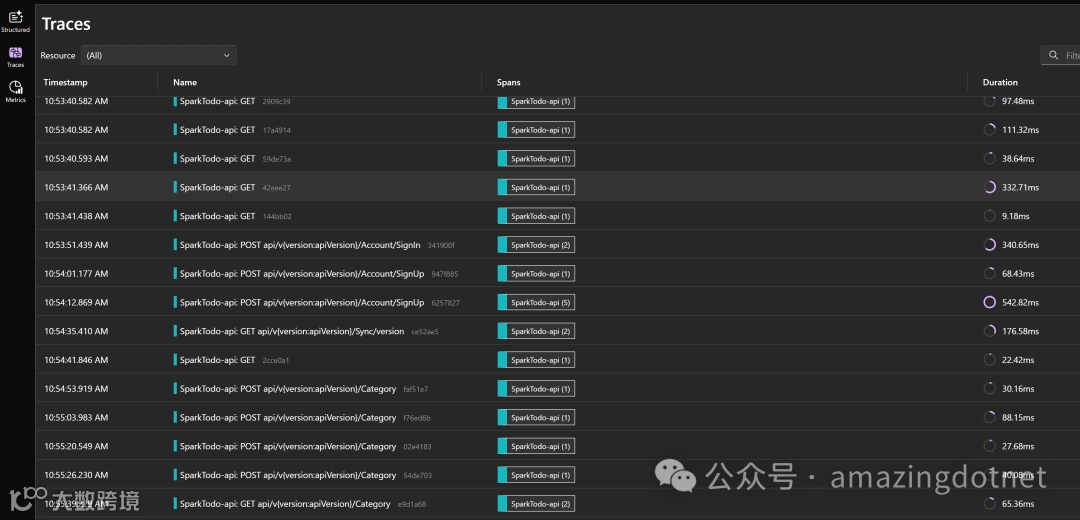Click span badge in the Sync/version row

536,331
